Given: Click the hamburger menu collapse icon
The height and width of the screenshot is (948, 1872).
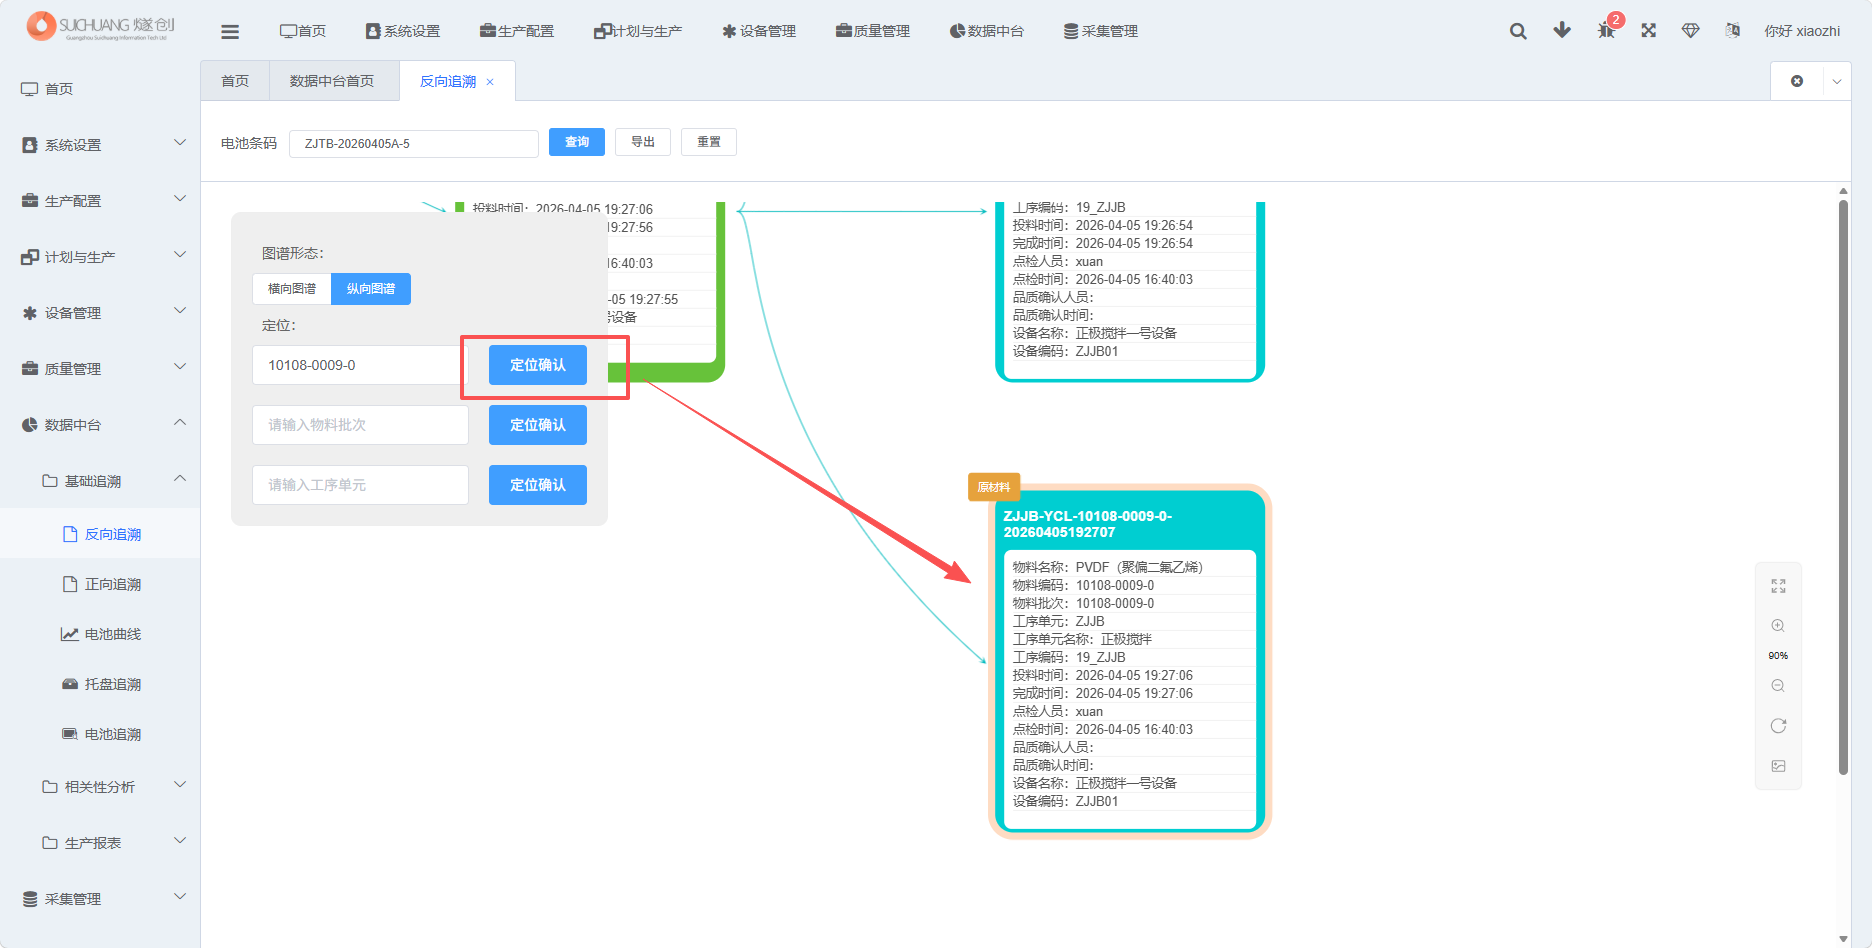Looking at the screenshot, I should [x=230, y=31].
